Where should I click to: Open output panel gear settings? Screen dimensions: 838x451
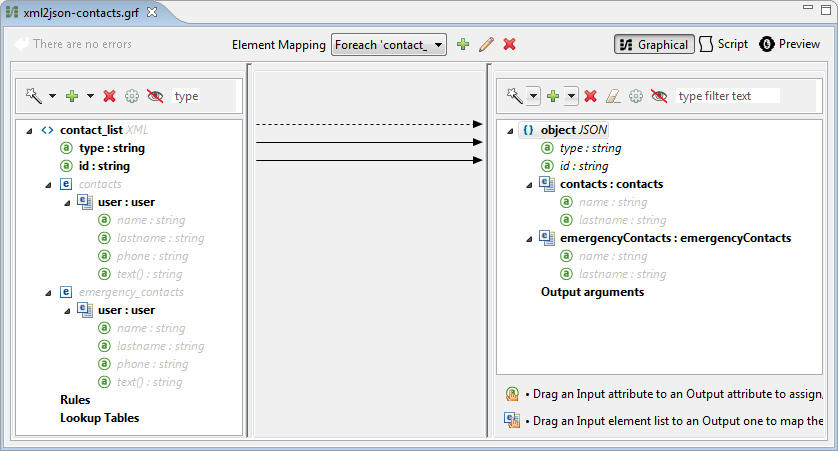(x=635, y=96)
